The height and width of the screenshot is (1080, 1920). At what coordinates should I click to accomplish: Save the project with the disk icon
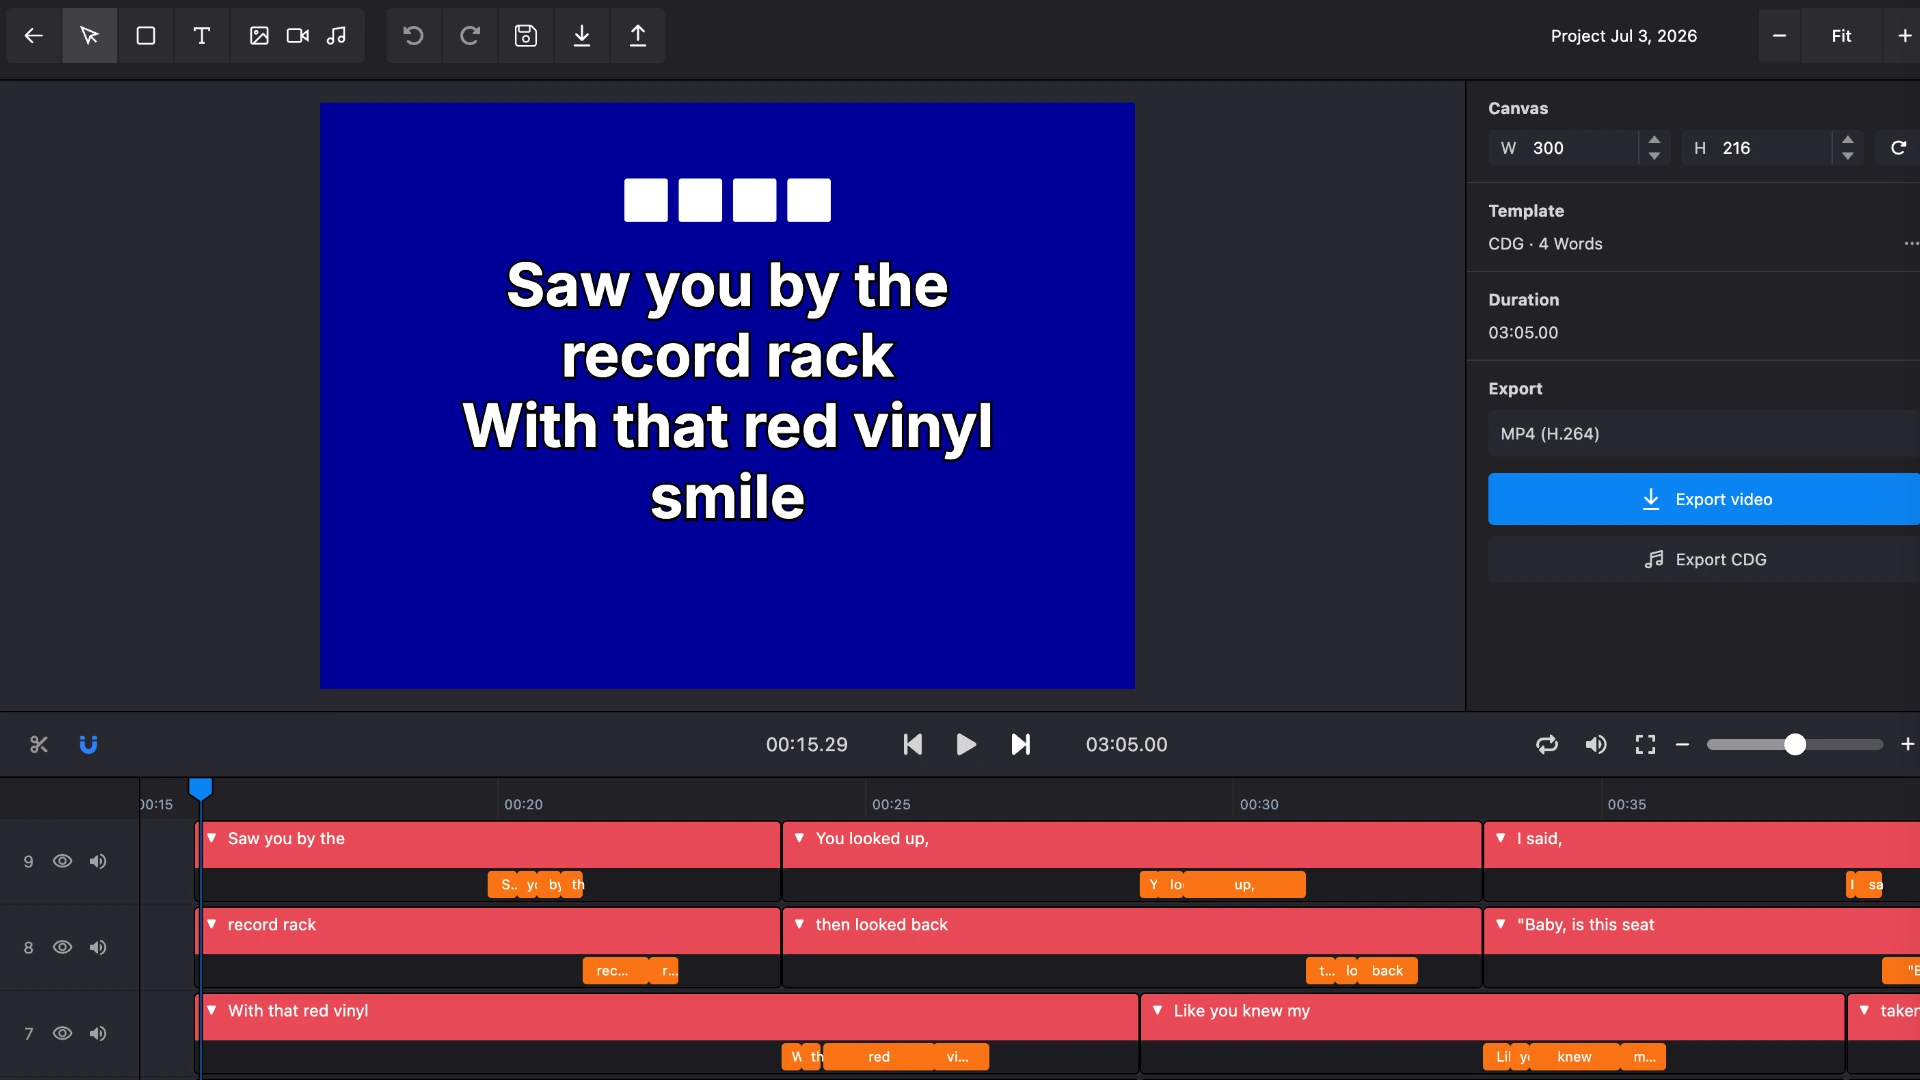(526, 36)
